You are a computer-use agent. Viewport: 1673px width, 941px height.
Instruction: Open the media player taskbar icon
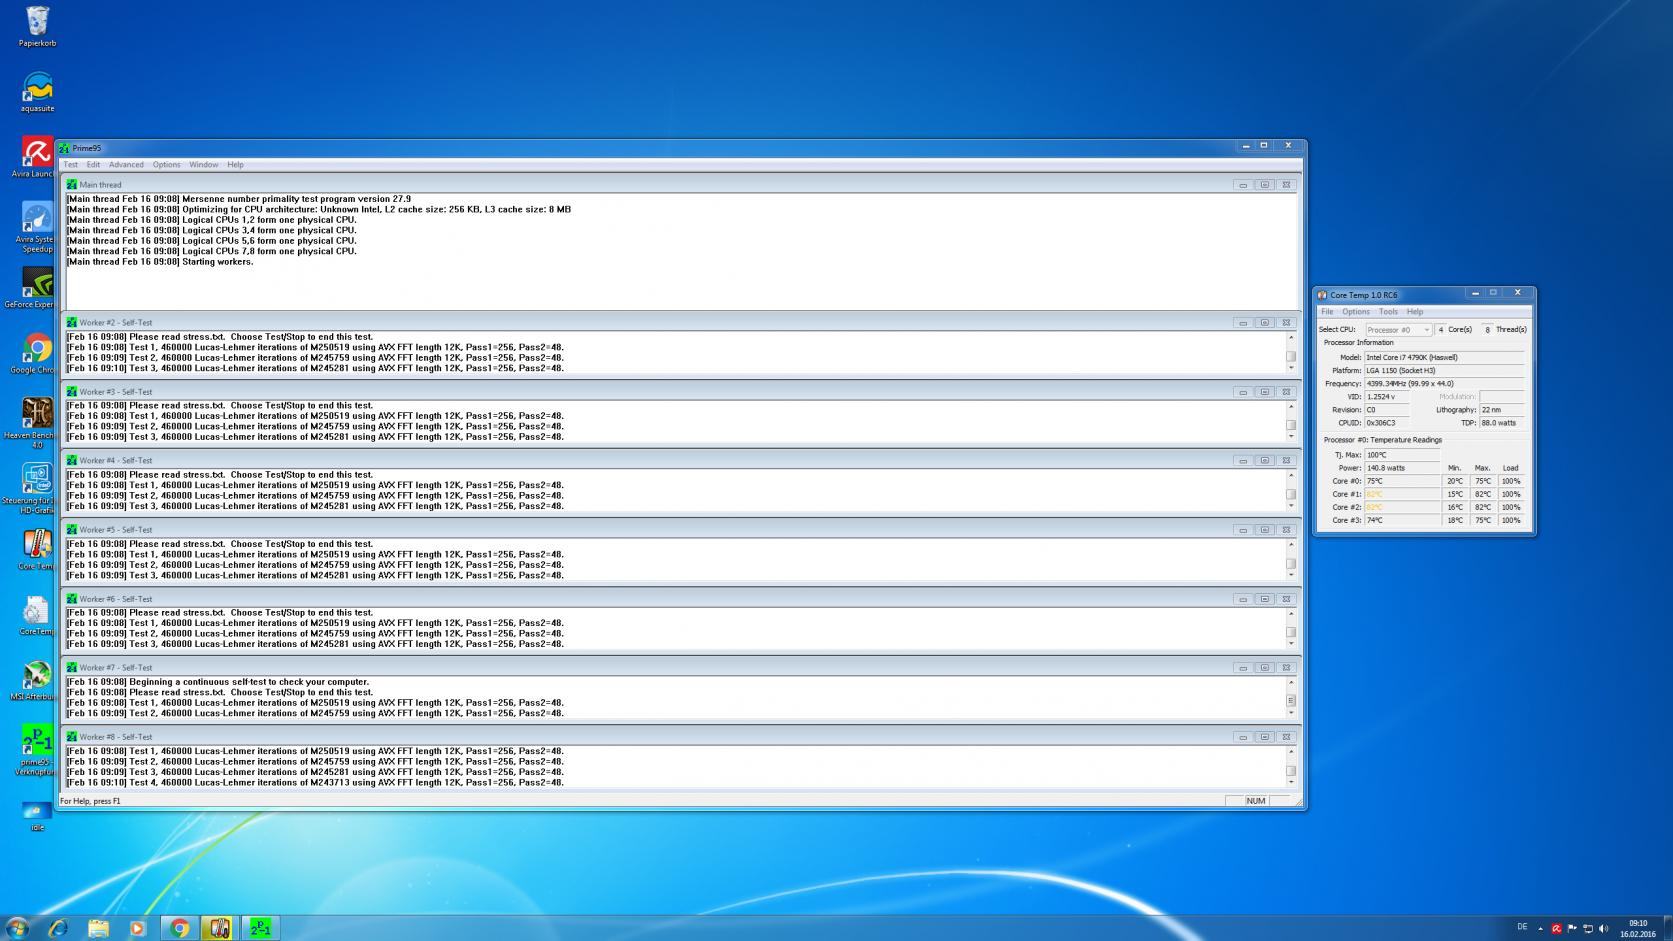coord(137,928)
